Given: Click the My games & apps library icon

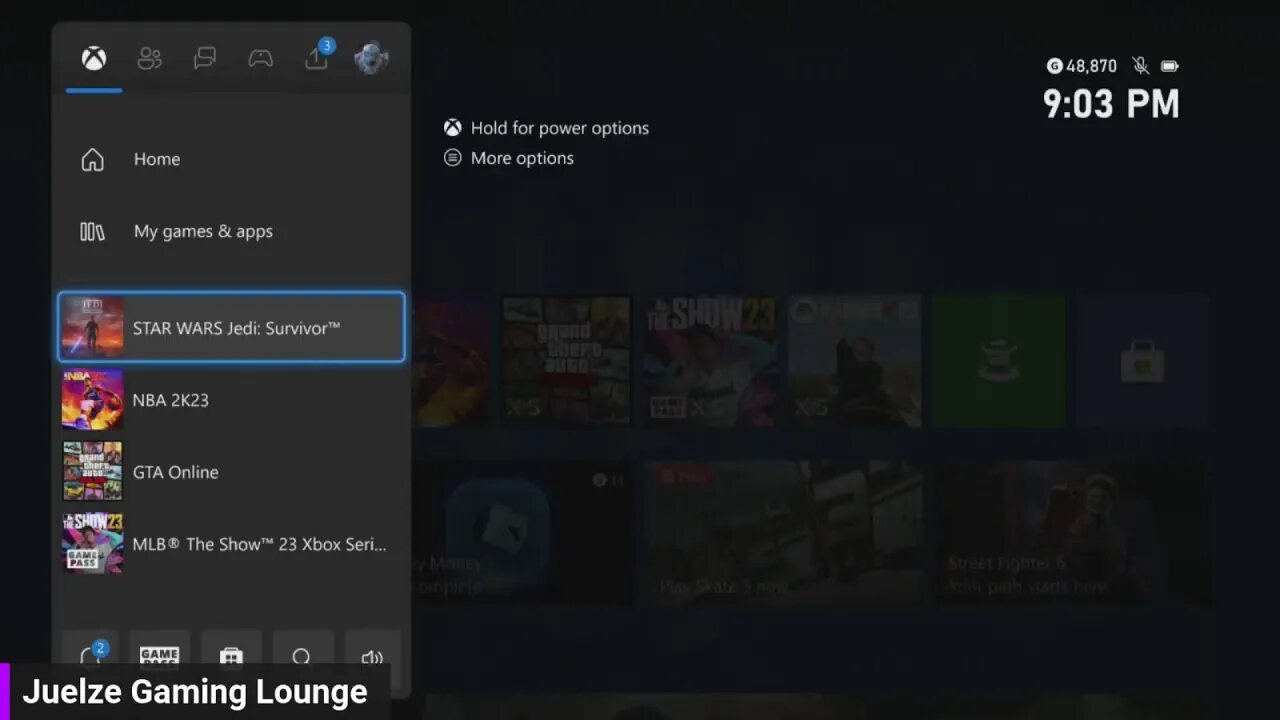Looking at the screenshot, I should pyautogui.click(x=92, y=231).
